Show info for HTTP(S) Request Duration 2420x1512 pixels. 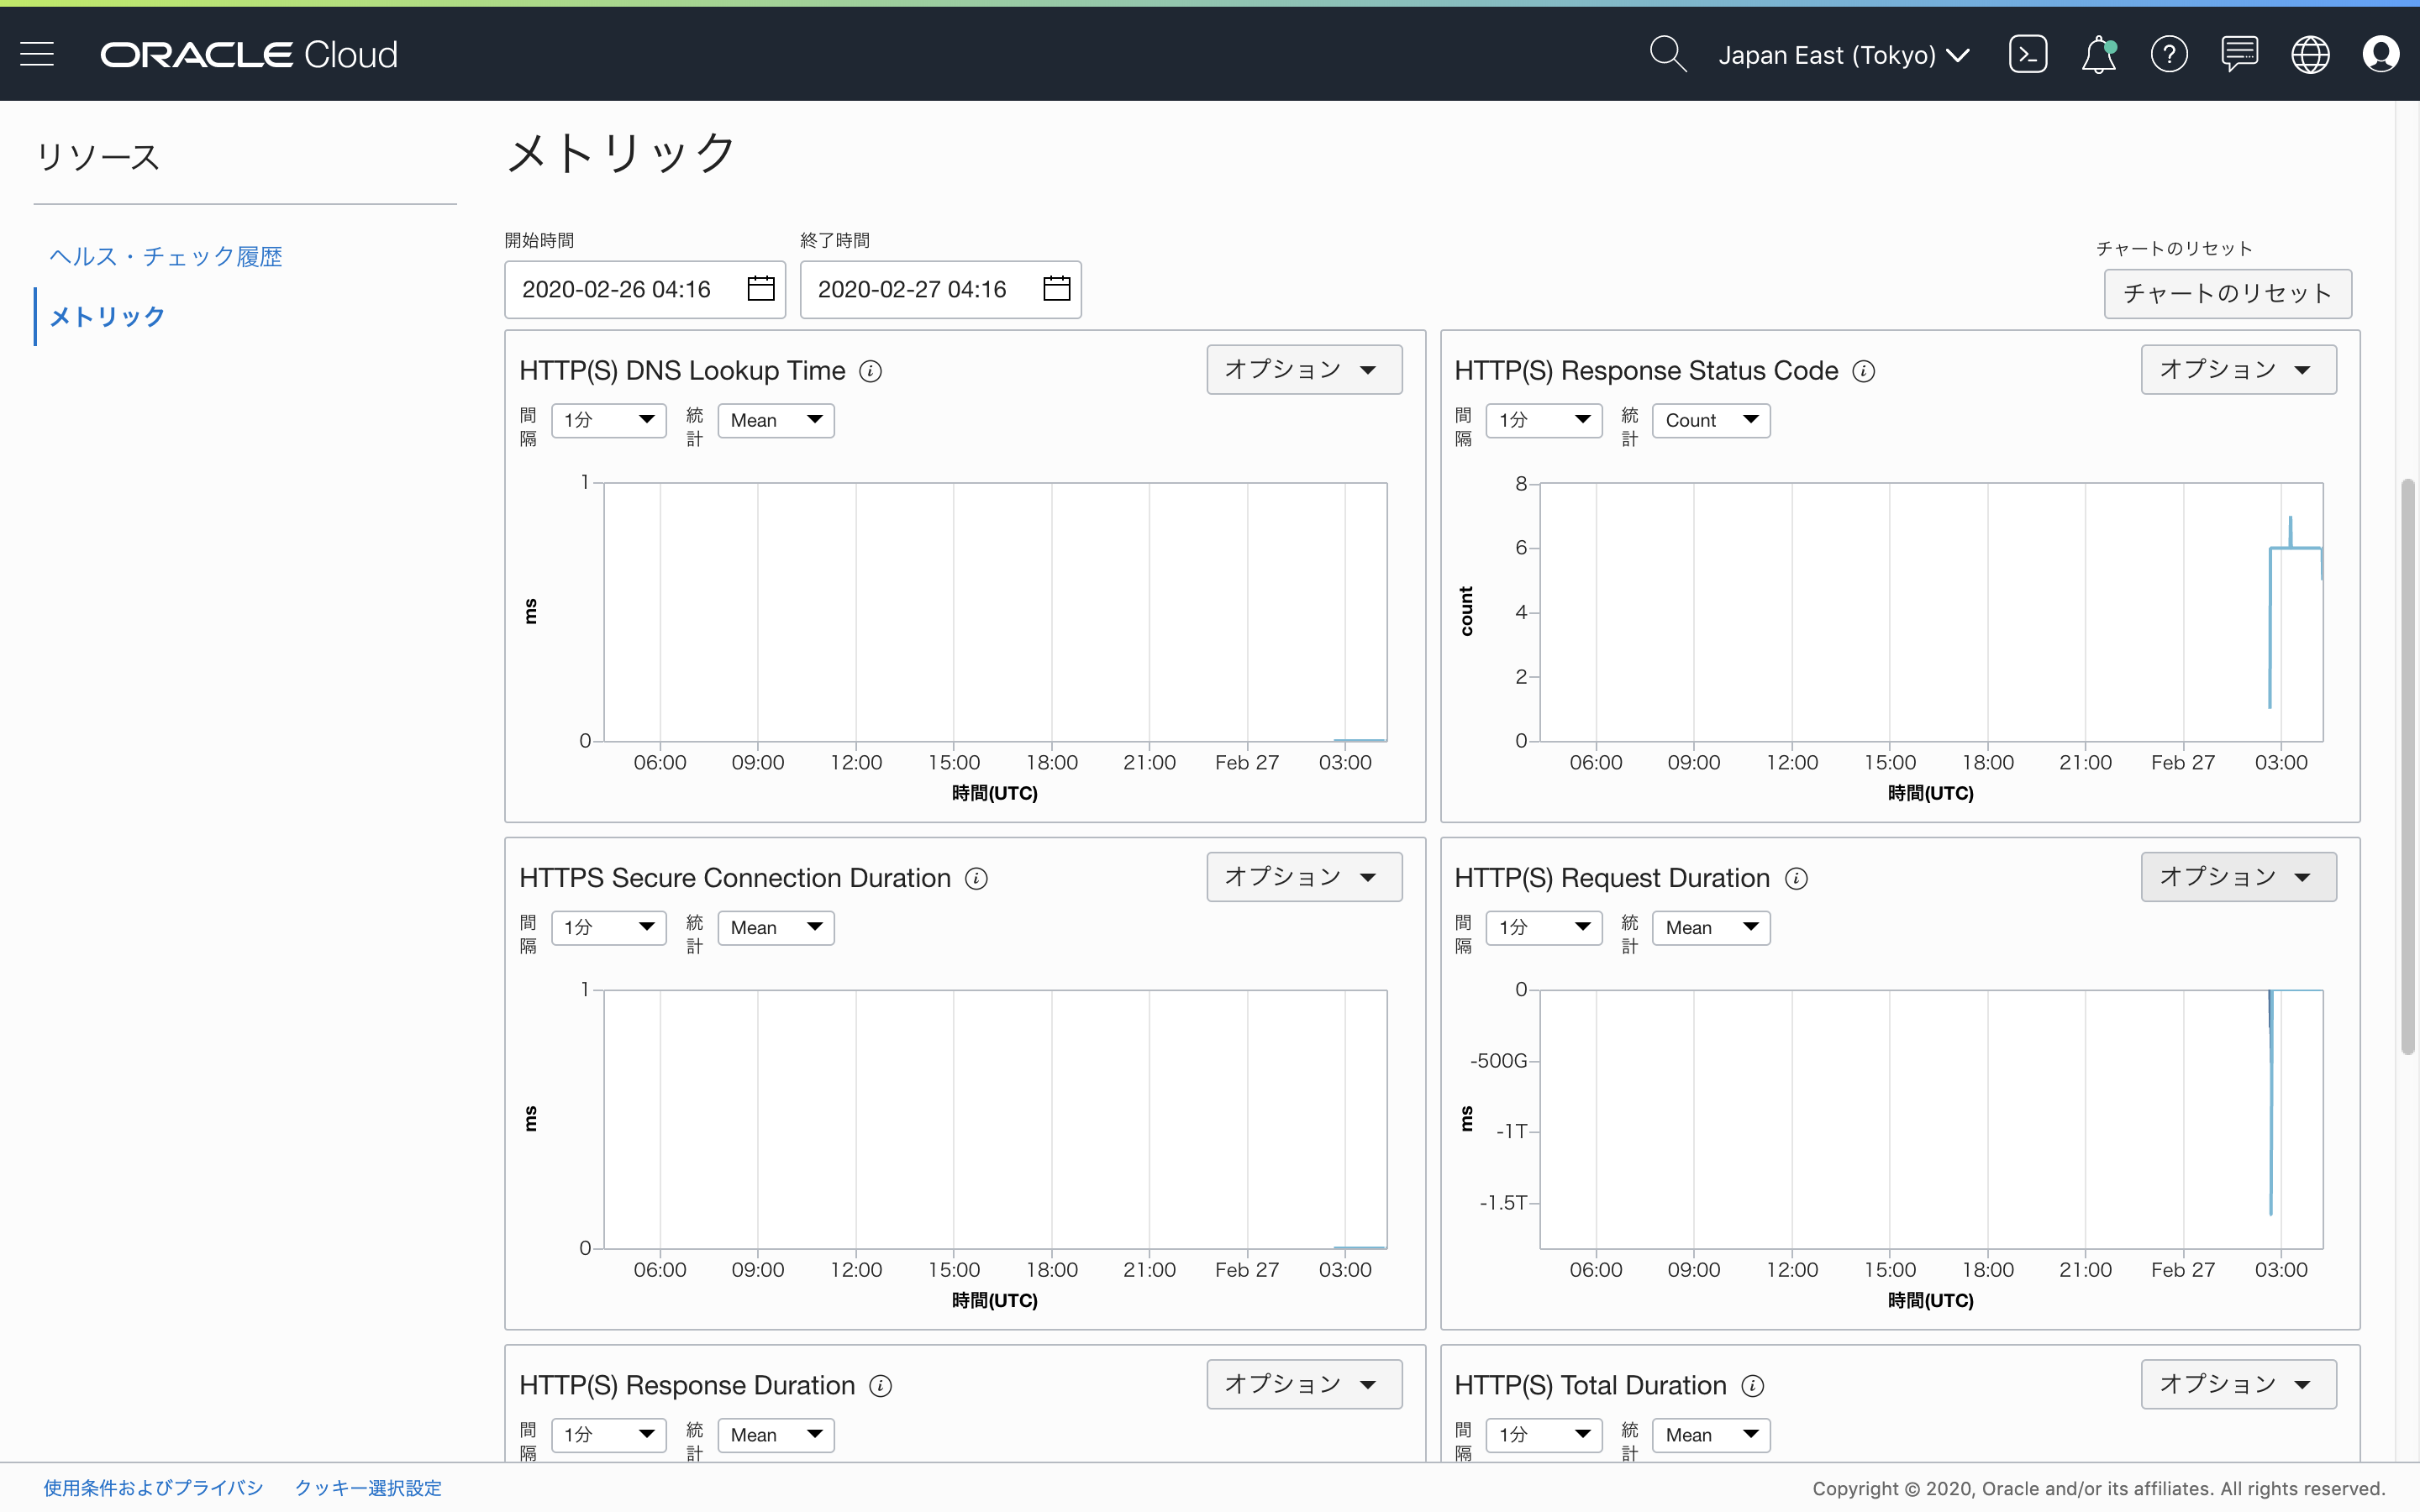[x=1797, y=878]
